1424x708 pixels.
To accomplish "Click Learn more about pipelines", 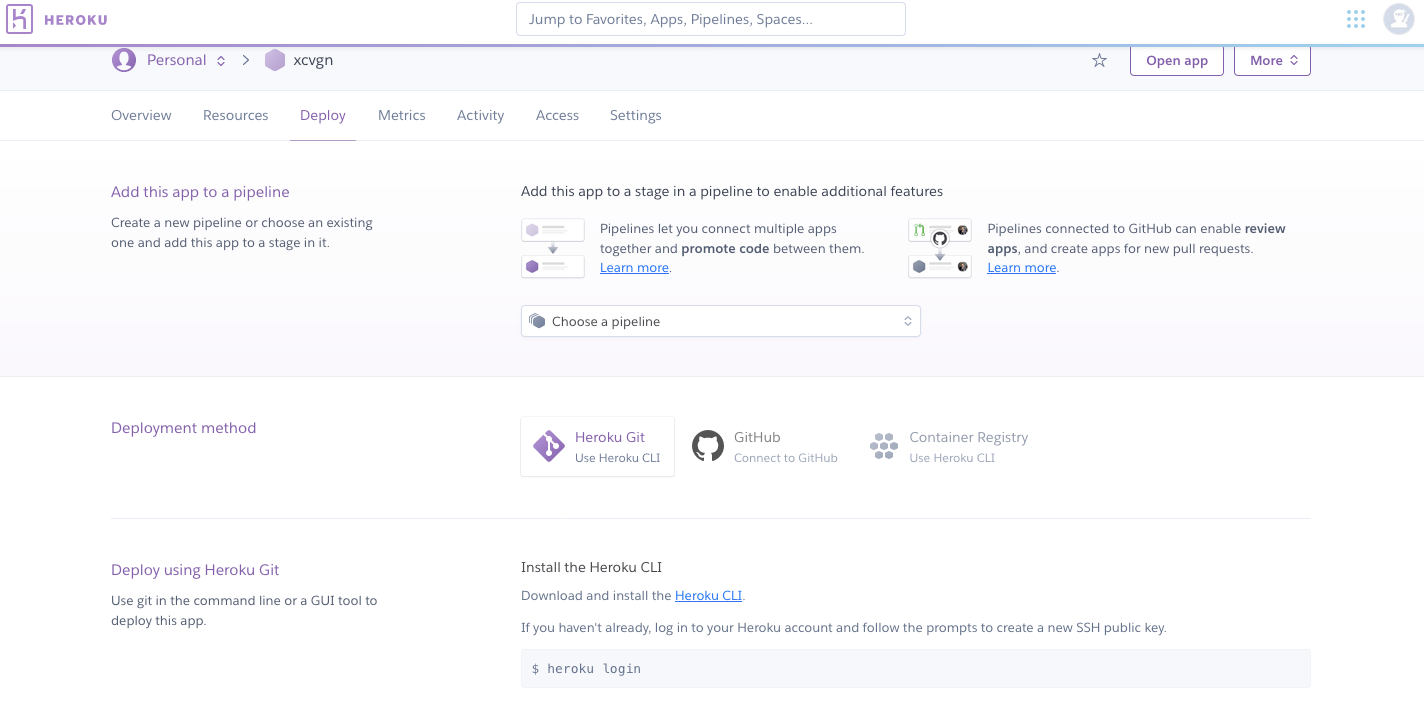I will tap(634, 267).
